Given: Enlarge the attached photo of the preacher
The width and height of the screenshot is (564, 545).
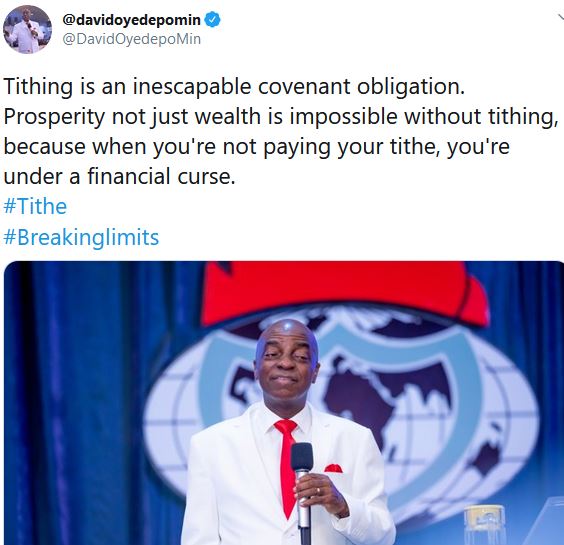Looking at the screenshot, I should click(284, 403).
